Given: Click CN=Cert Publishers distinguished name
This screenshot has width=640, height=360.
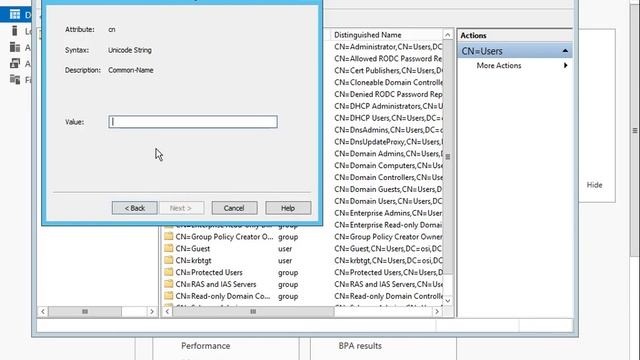Looking at the screenshot, I should 388,70.
